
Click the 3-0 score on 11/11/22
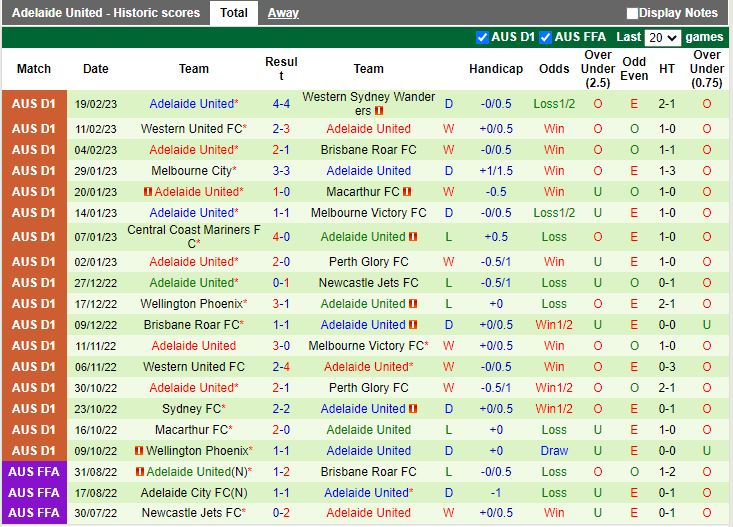(x=281, y=346)
